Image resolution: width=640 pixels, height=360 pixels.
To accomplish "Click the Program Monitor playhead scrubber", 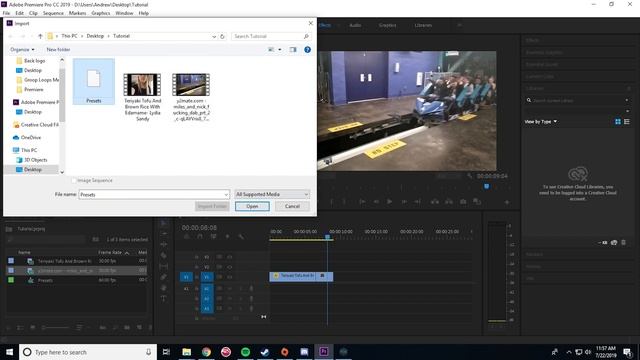I will 487,187.
